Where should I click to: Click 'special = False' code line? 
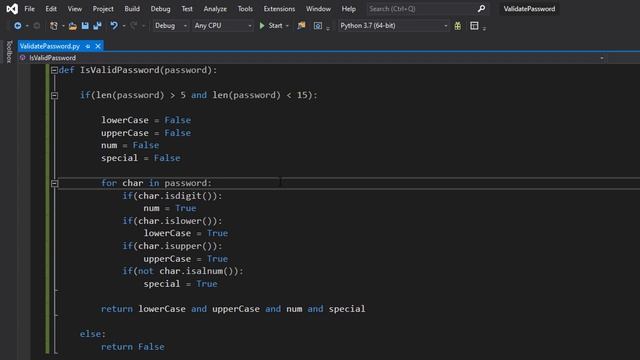[141, 158]
